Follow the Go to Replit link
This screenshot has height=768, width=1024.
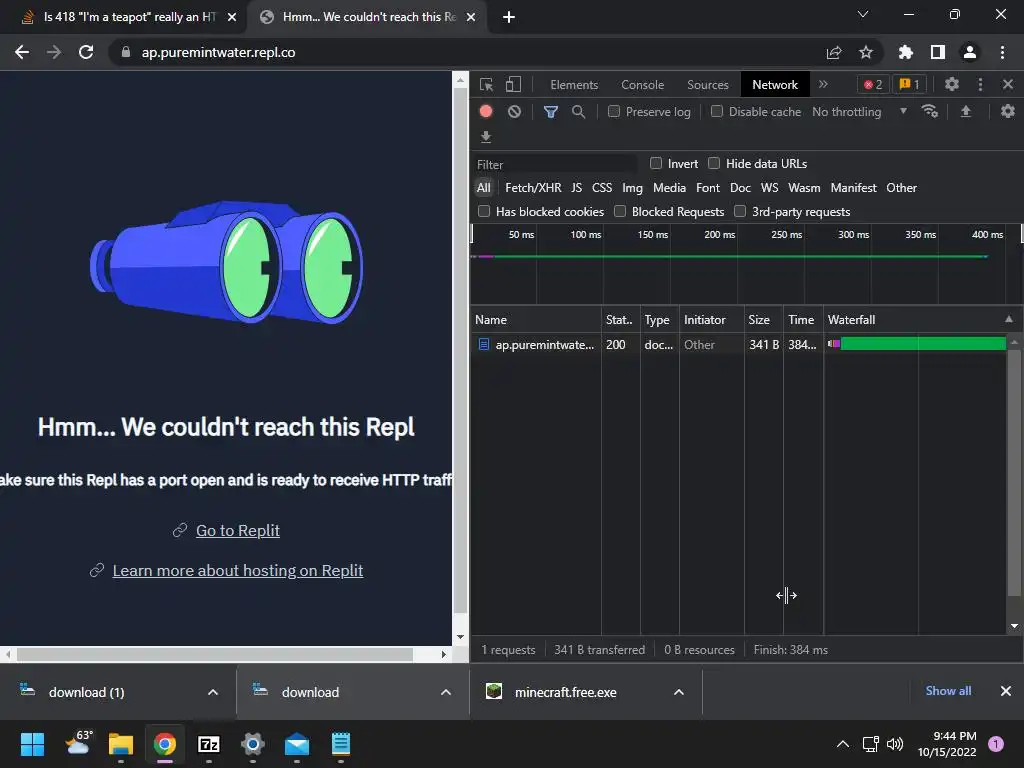(238, 530)
